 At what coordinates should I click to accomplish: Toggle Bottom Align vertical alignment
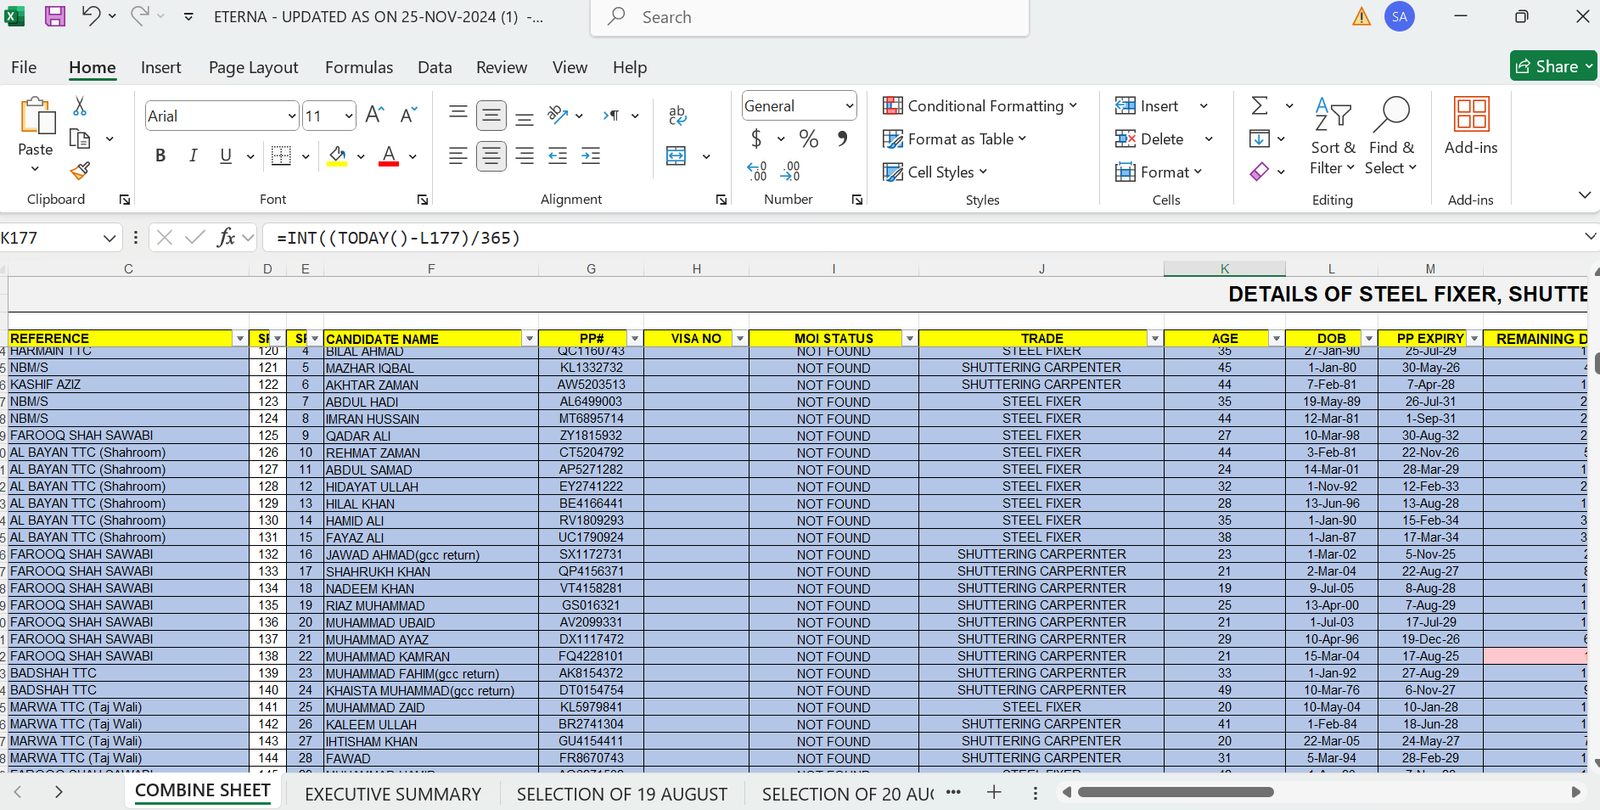524,117
